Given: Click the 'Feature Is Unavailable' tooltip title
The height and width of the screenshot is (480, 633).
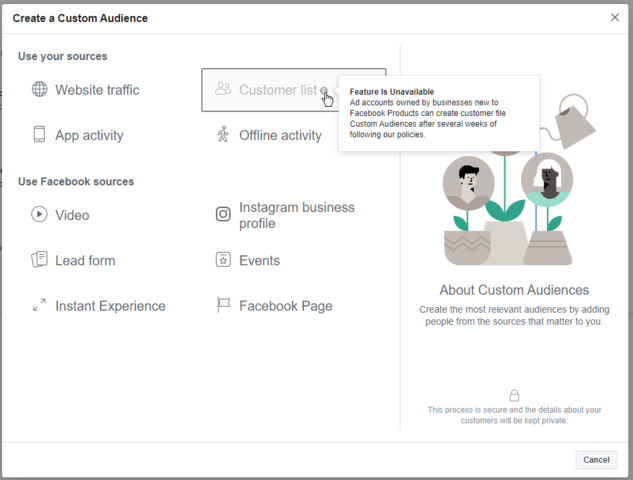Looking at the screenshot, I should pyautogui.click(x=392, y=92).
